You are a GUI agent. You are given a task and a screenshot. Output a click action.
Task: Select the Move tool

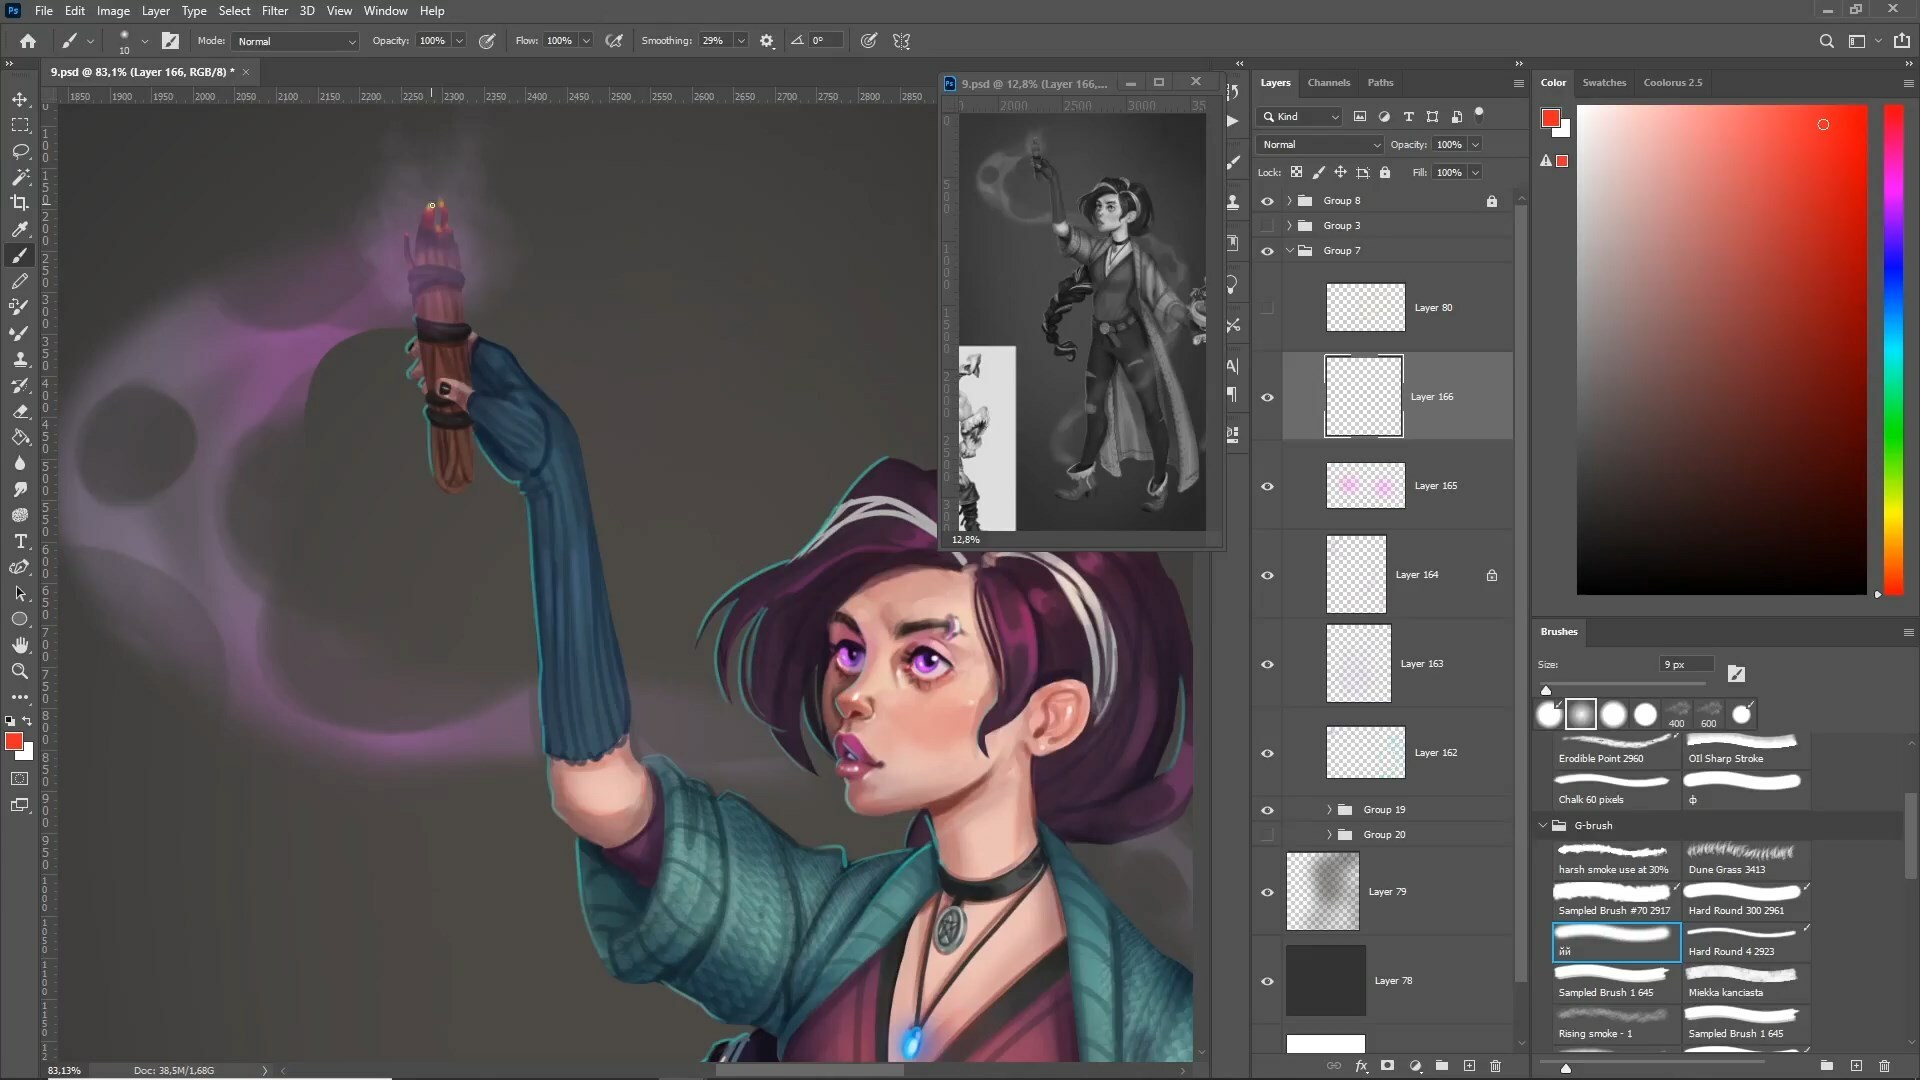pos(20,99)
